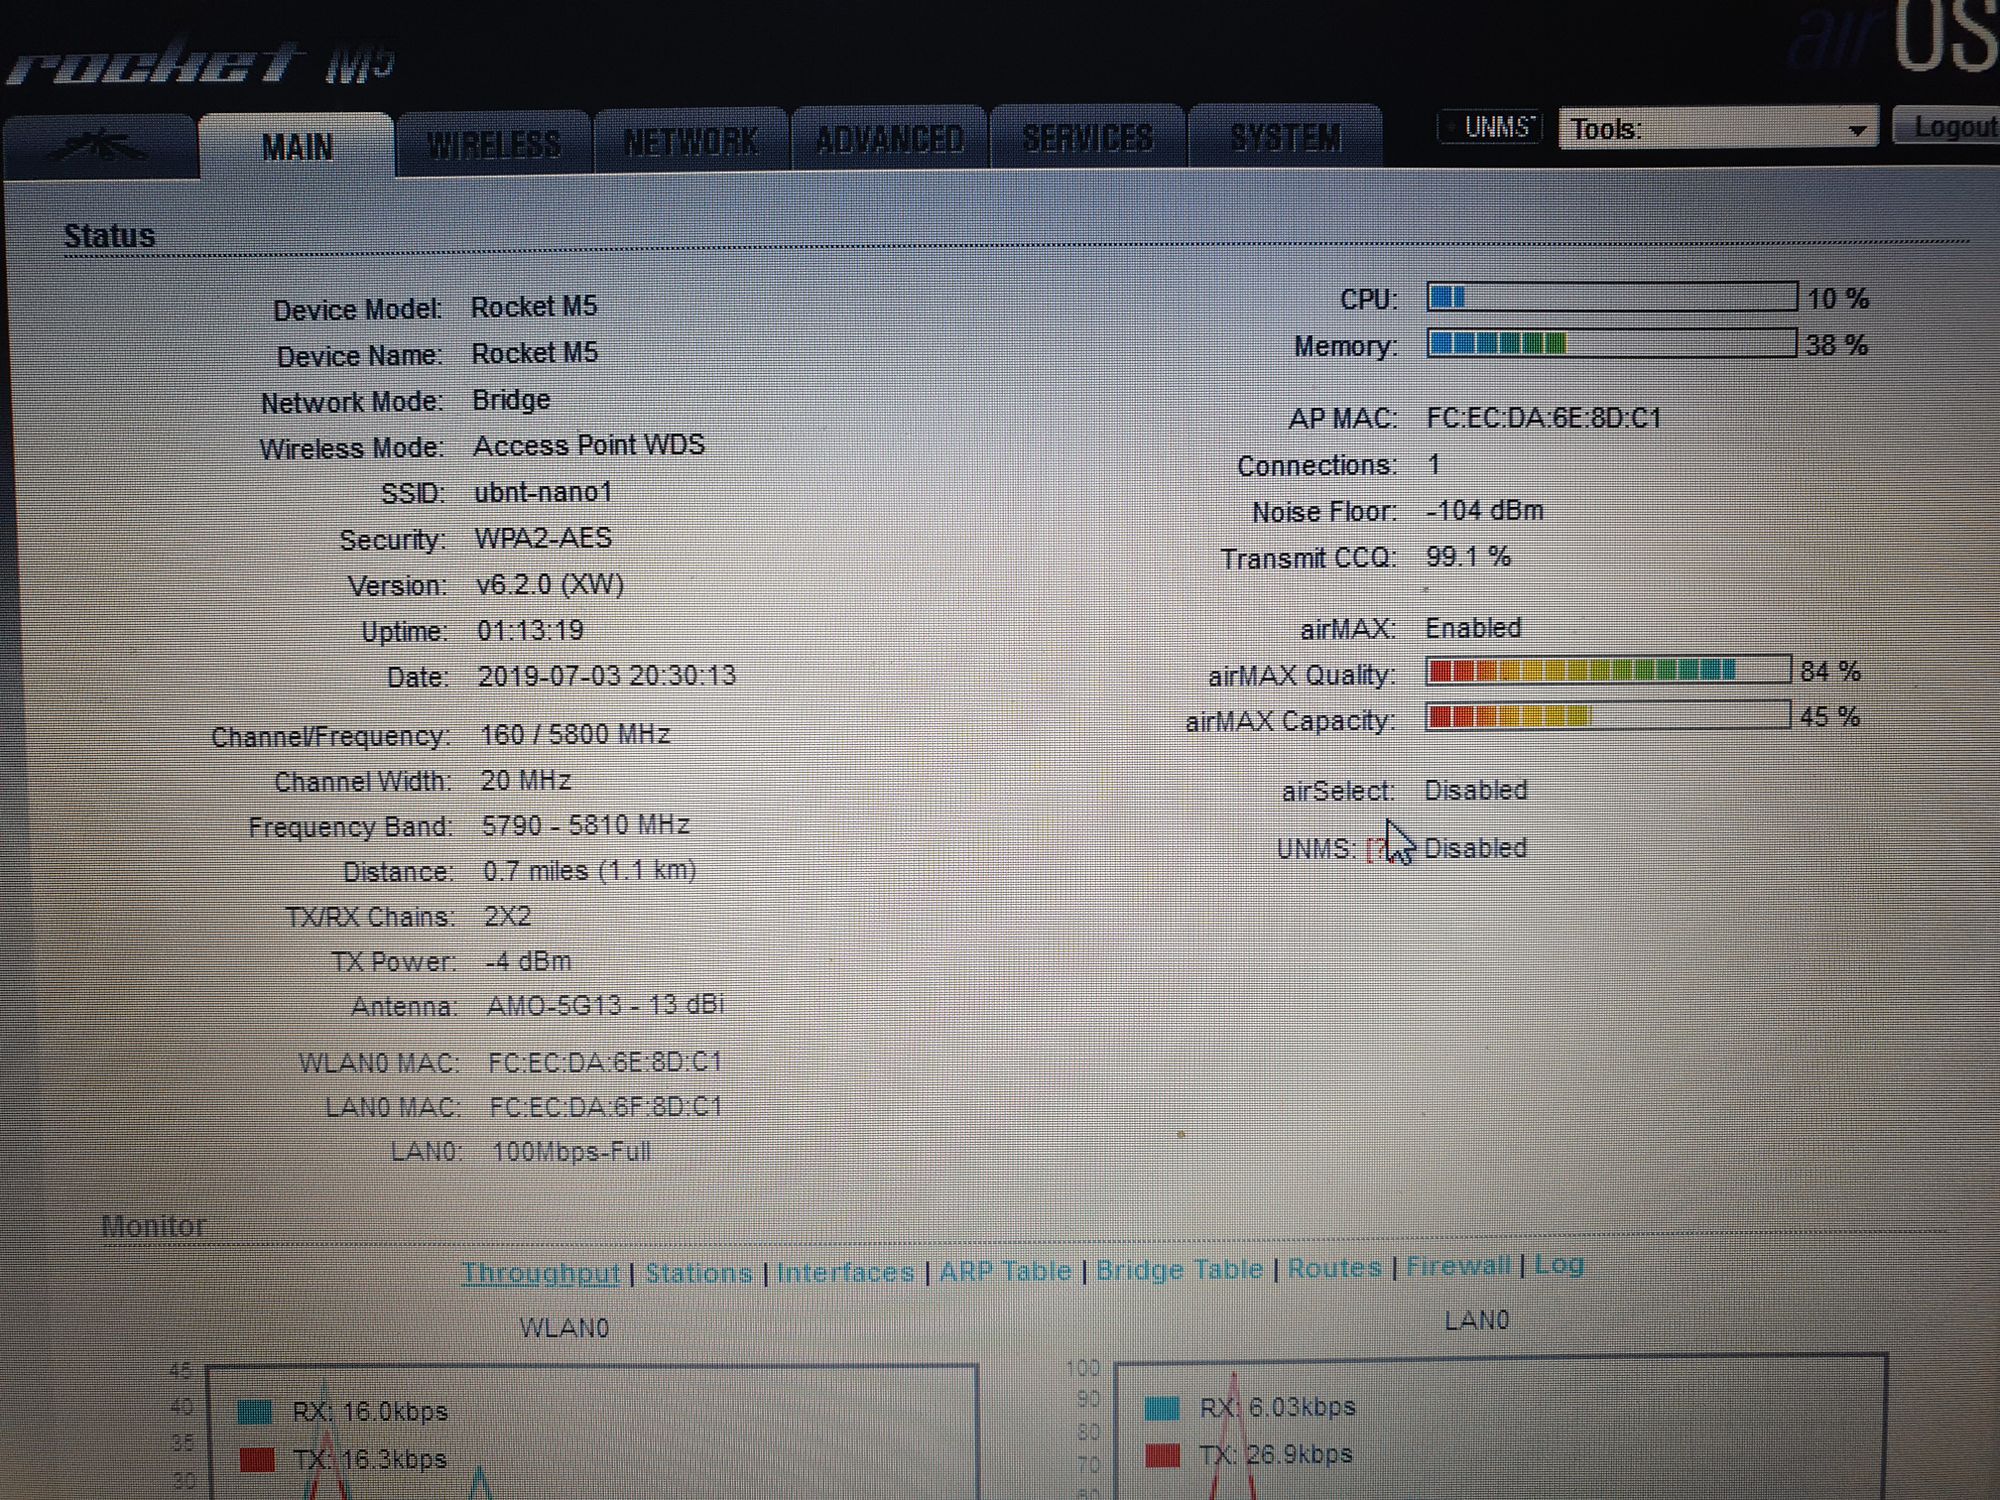Open the Services tab
The image size is (2000, 1500).
1088,138
